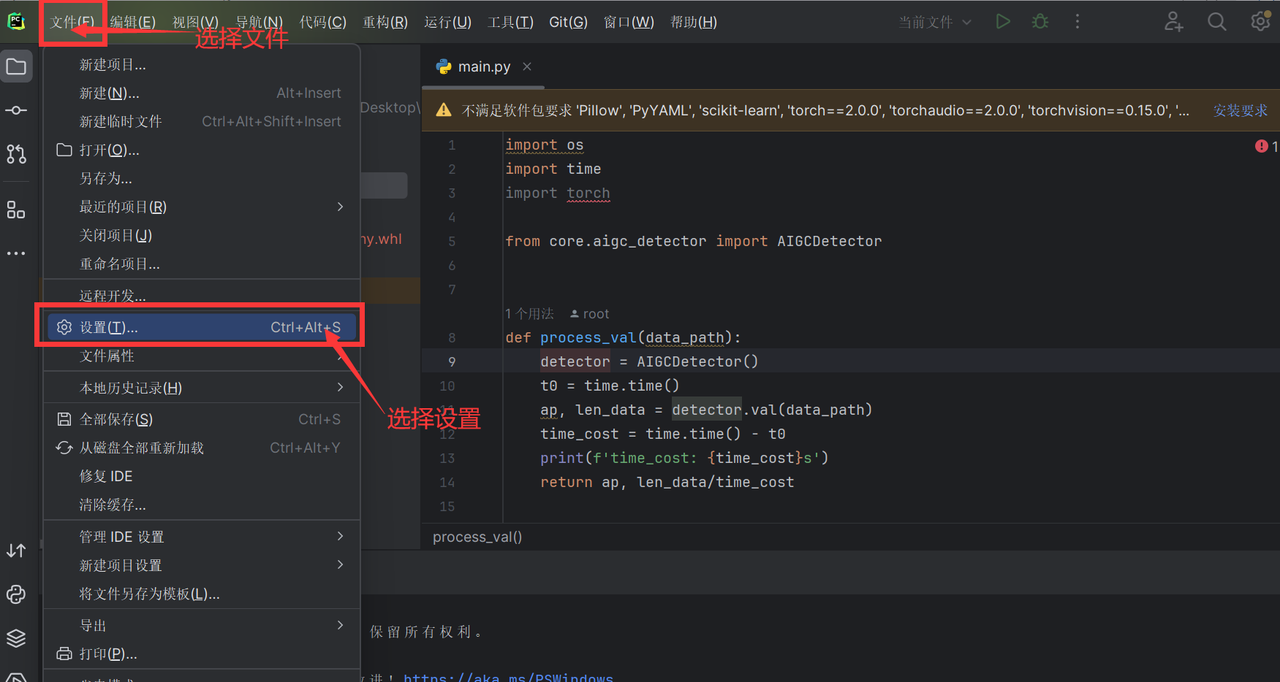Open the 帮助(H) menu
This screenshot has width=1280, height=682.
tap(693, 21)
